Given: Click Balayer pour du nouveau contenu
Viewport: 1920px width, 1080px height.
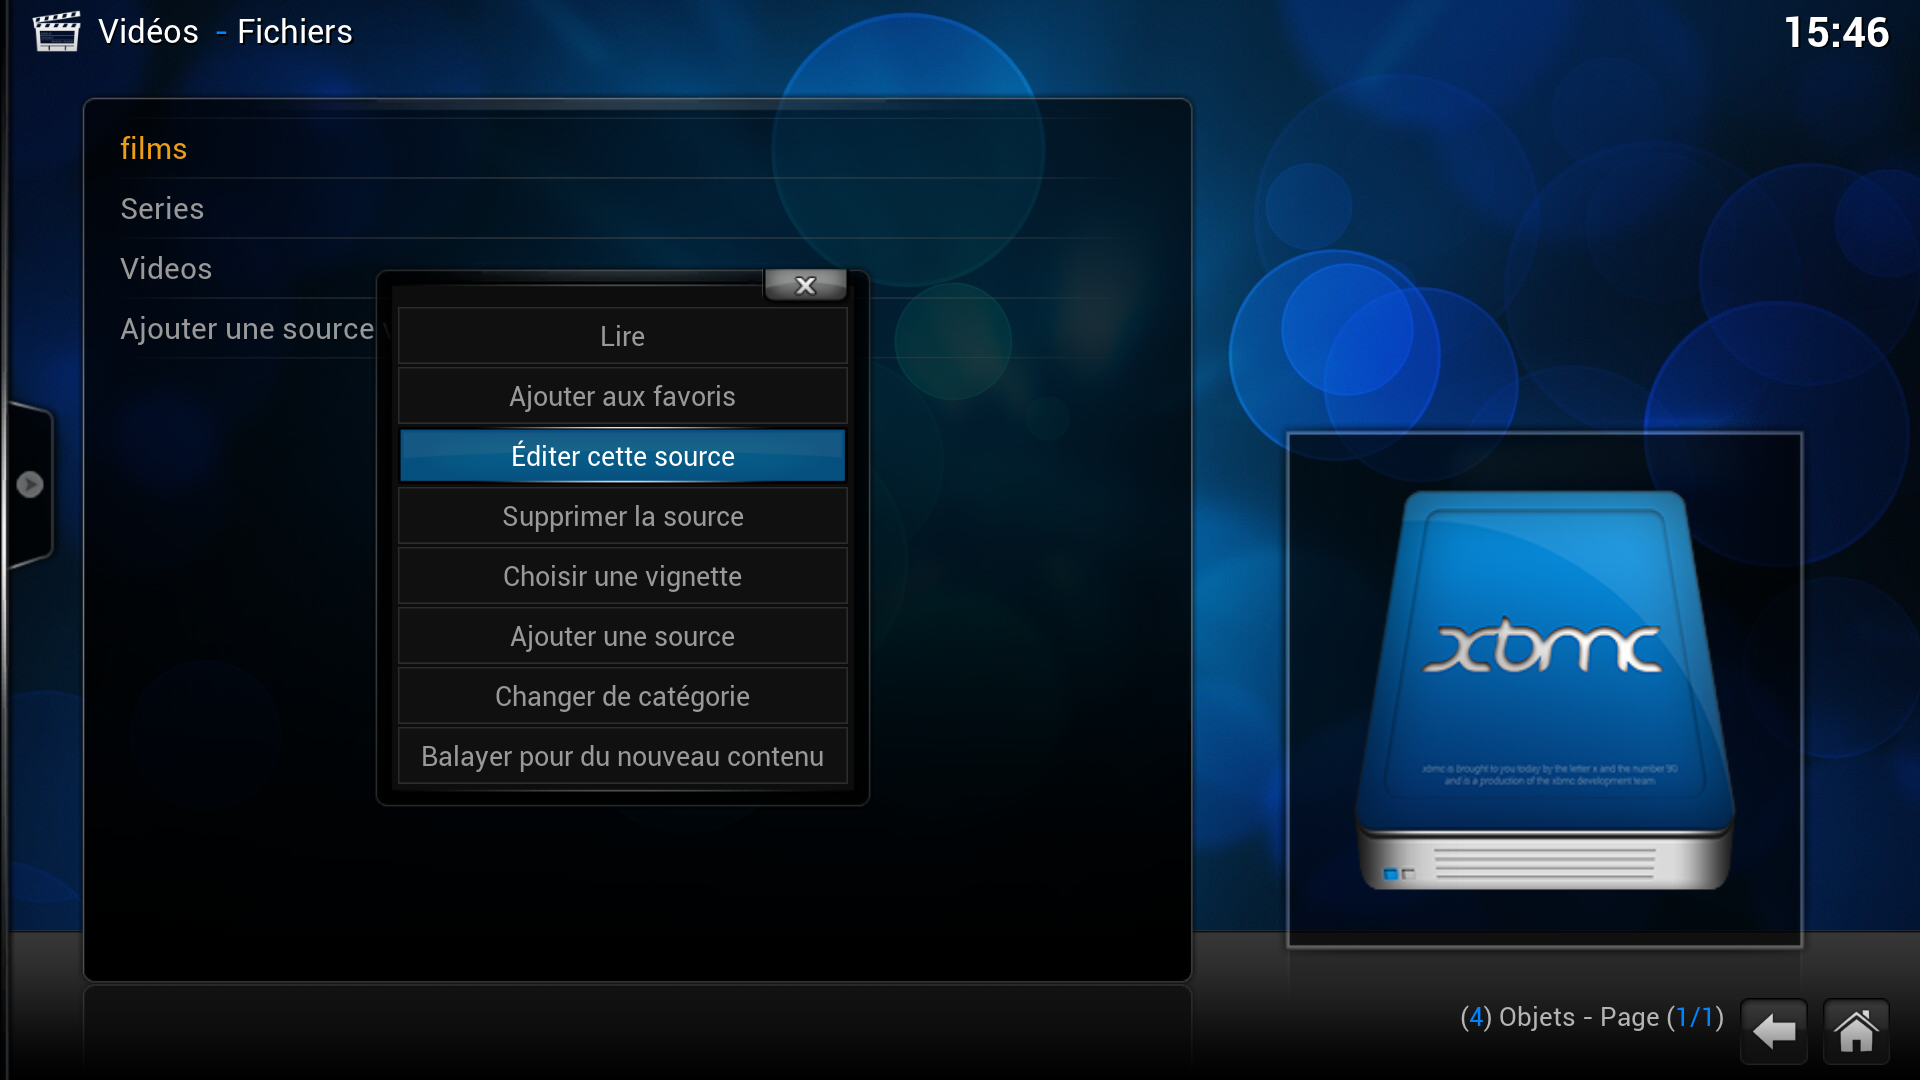Looking at the screenshot, I should point(622,757).
